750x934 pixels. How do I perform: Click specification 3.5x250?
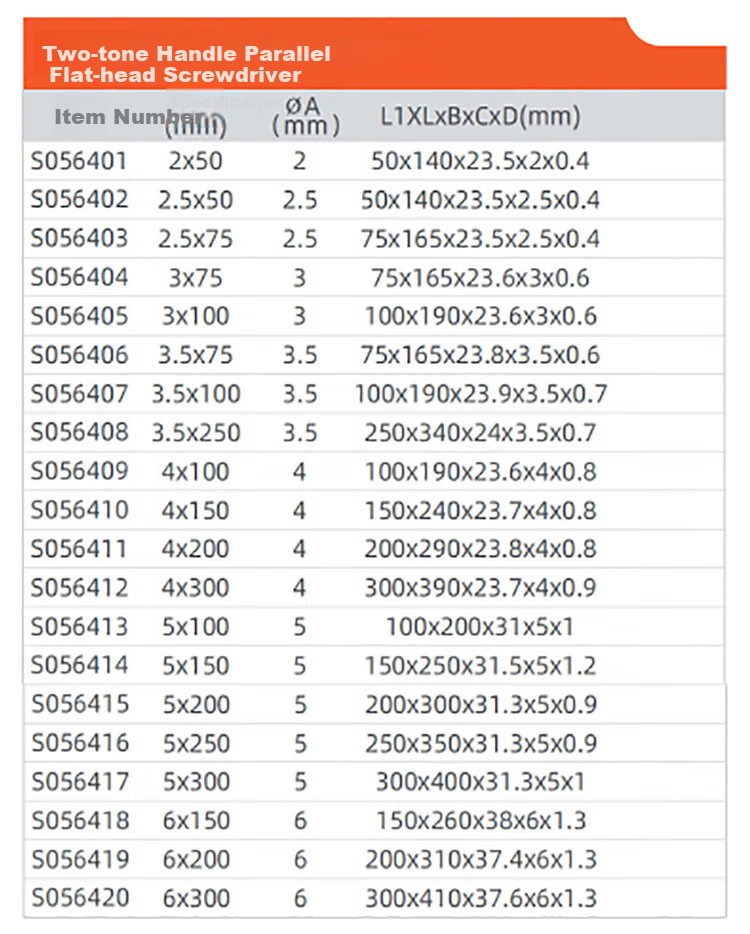(x=196, y=432)
